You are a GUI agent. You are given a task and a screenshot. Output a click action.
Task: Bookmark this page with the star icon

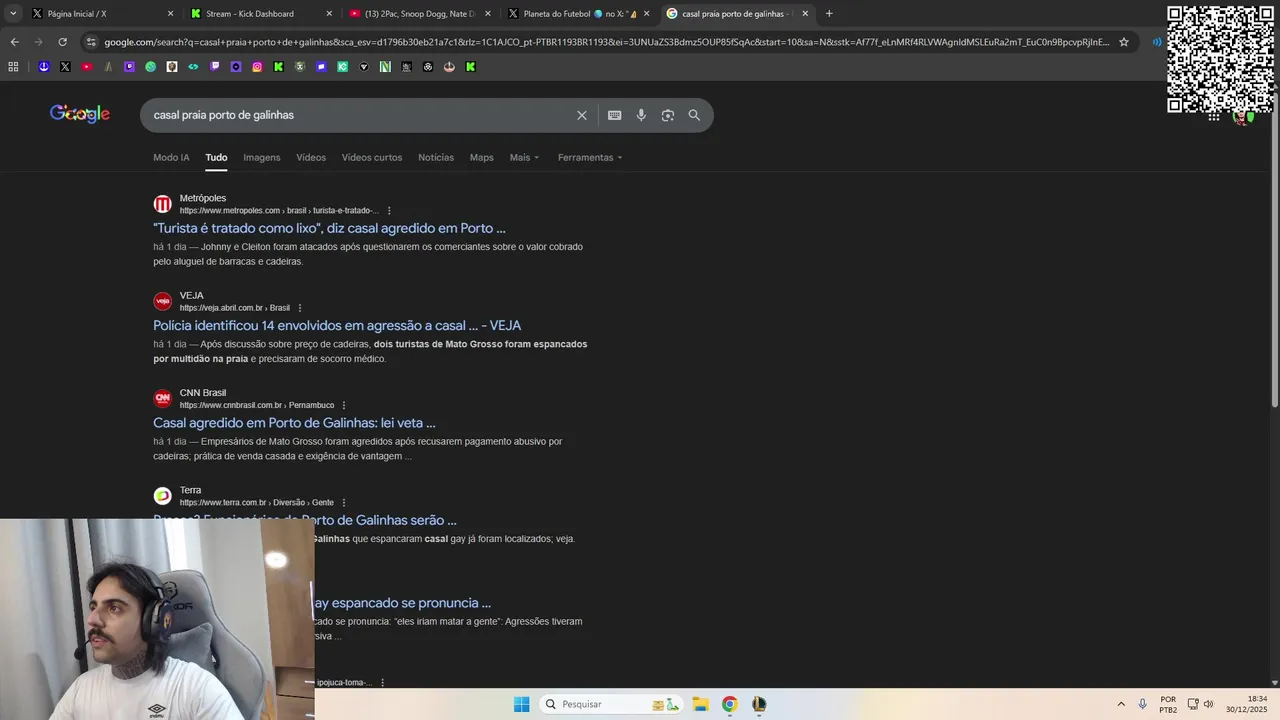click(1124, 42)
